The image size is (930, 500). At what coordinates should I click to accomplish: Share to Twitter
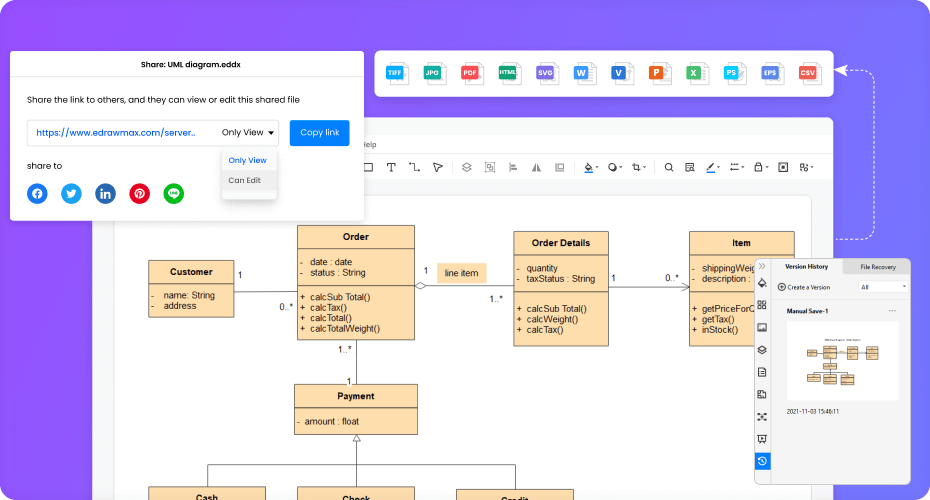coord(71,193)
